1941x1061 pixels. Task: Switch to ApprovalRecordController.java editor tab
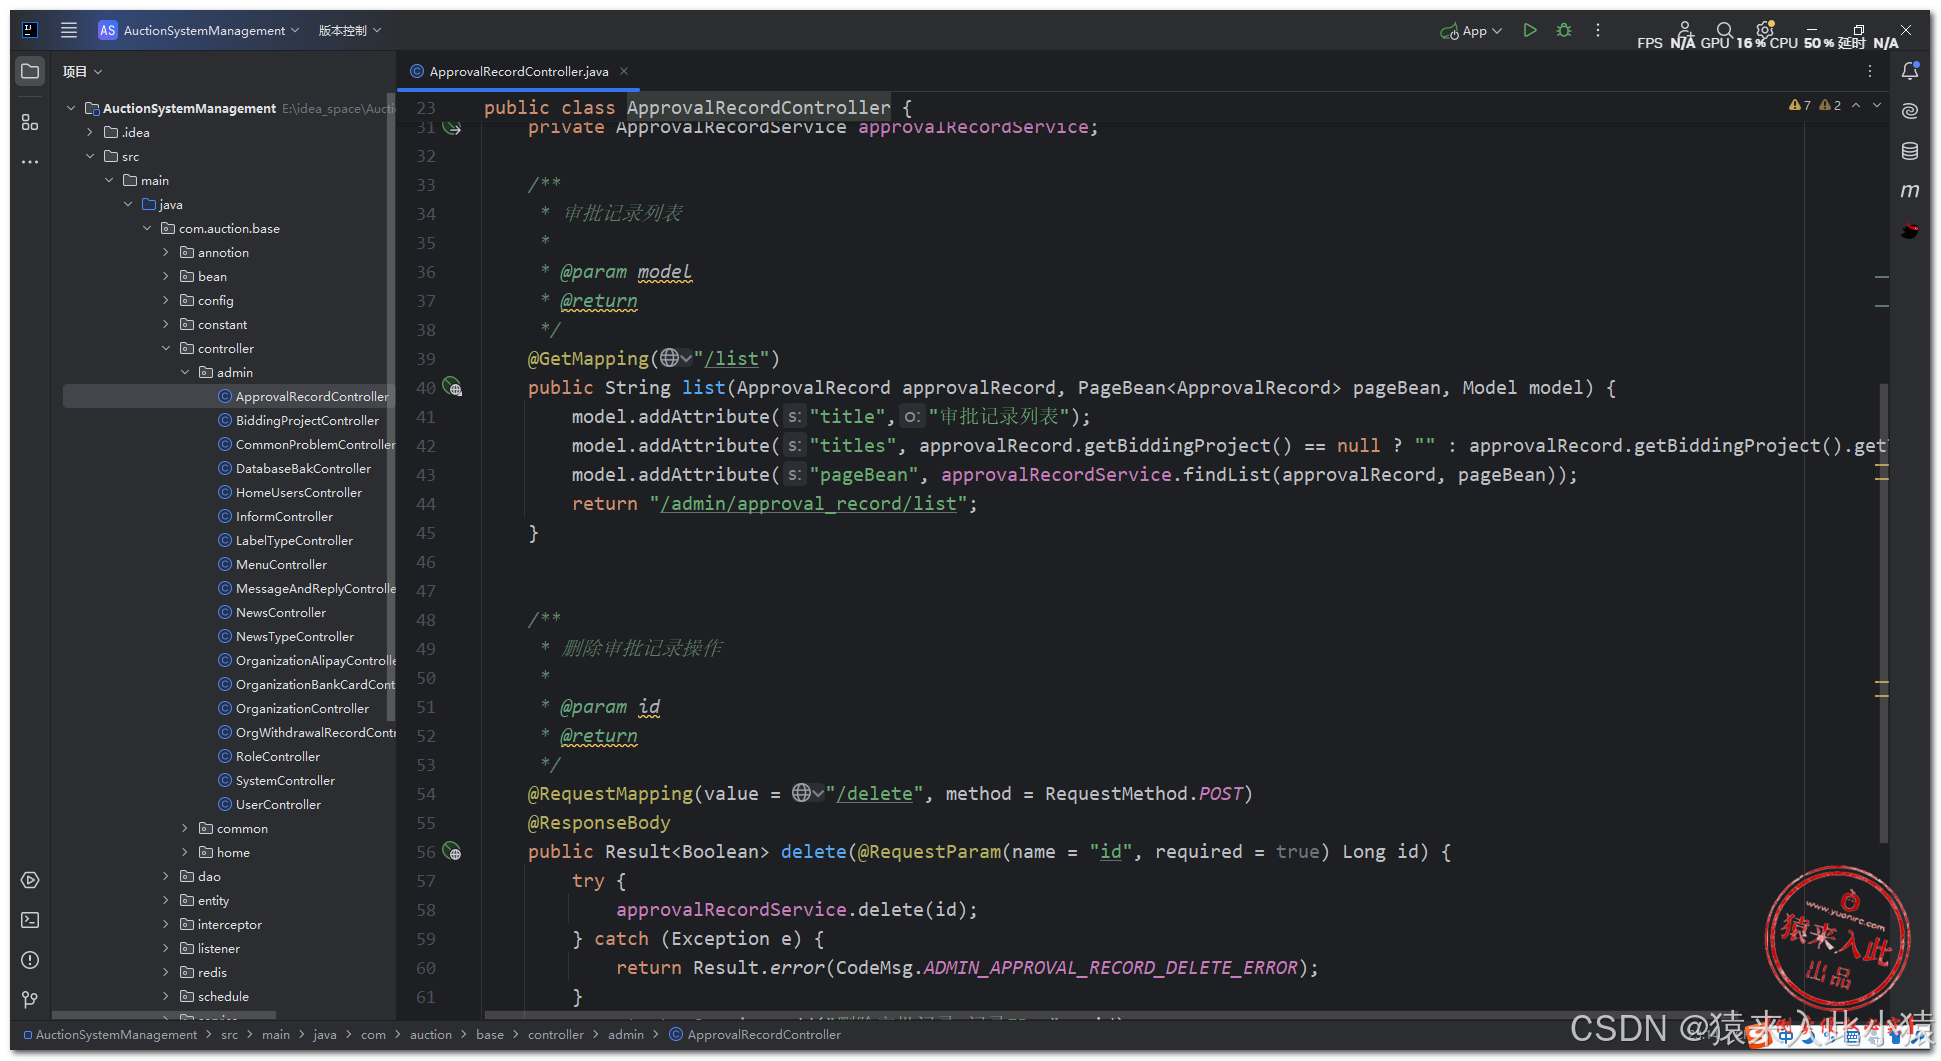(518, 71)
